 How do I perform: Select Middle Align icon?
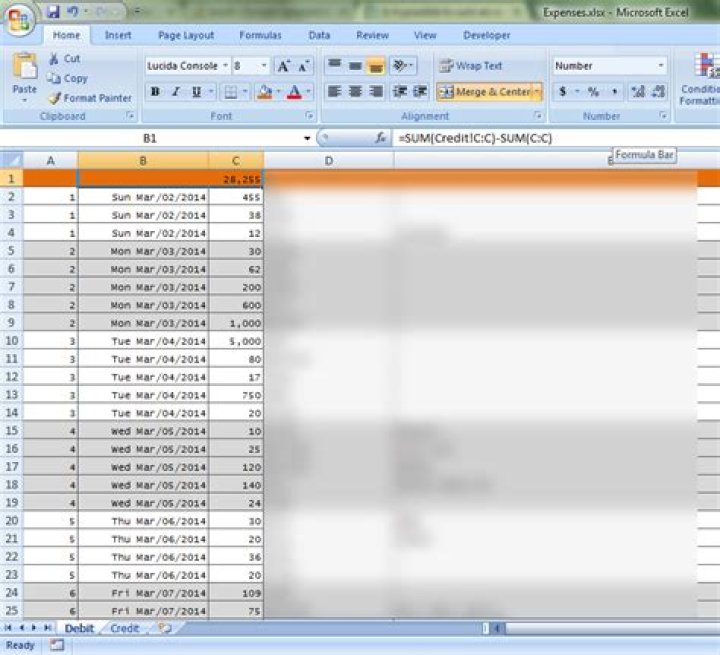click(x=355, y=66)
